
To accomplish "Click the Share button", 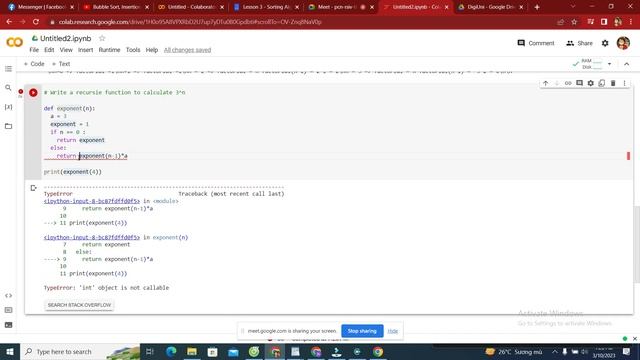I will tap(579, 43).
